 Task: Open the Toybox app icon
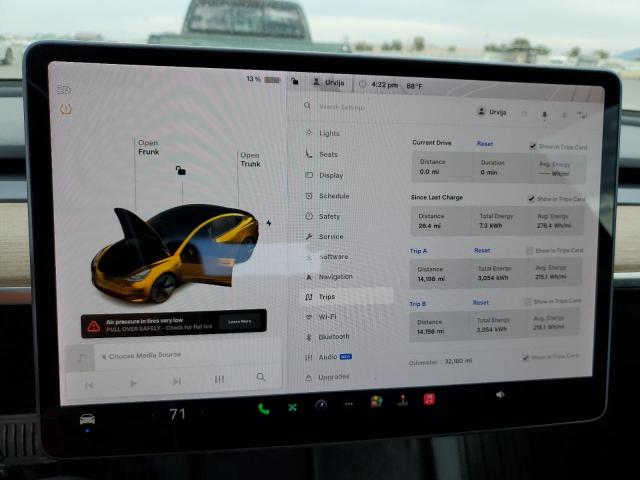[x=376, y=402]
